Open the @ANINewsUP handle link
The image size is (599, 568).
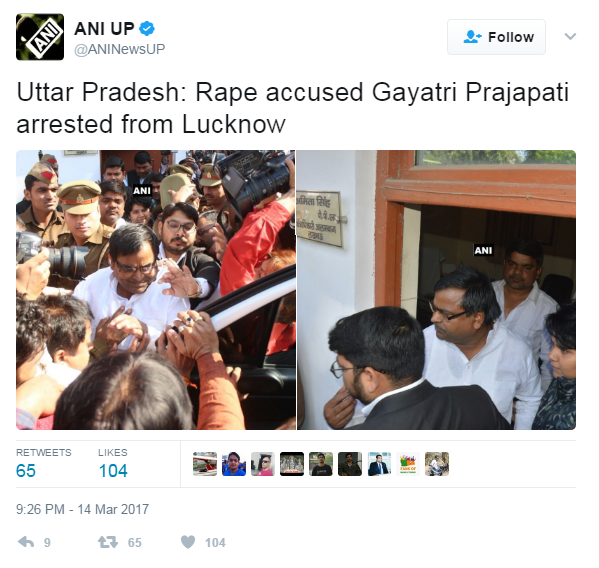tap(119, 49)
